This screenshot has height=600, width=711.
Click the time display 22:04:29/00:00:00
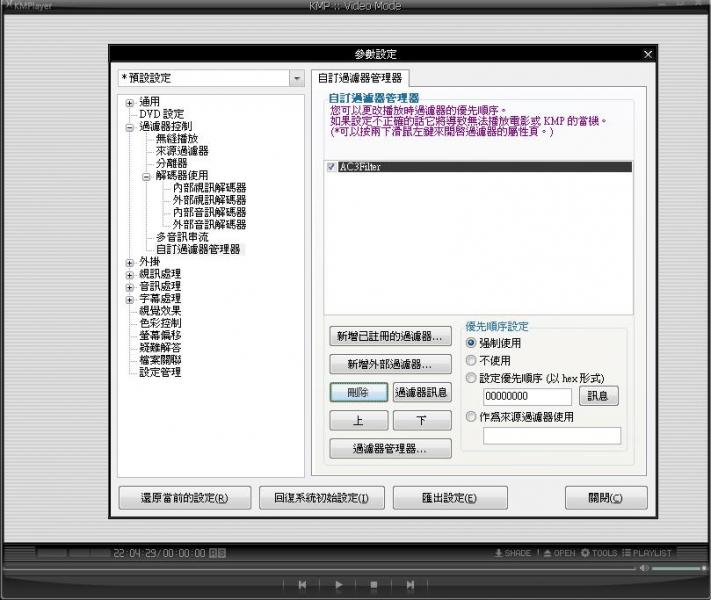(159, 553)
